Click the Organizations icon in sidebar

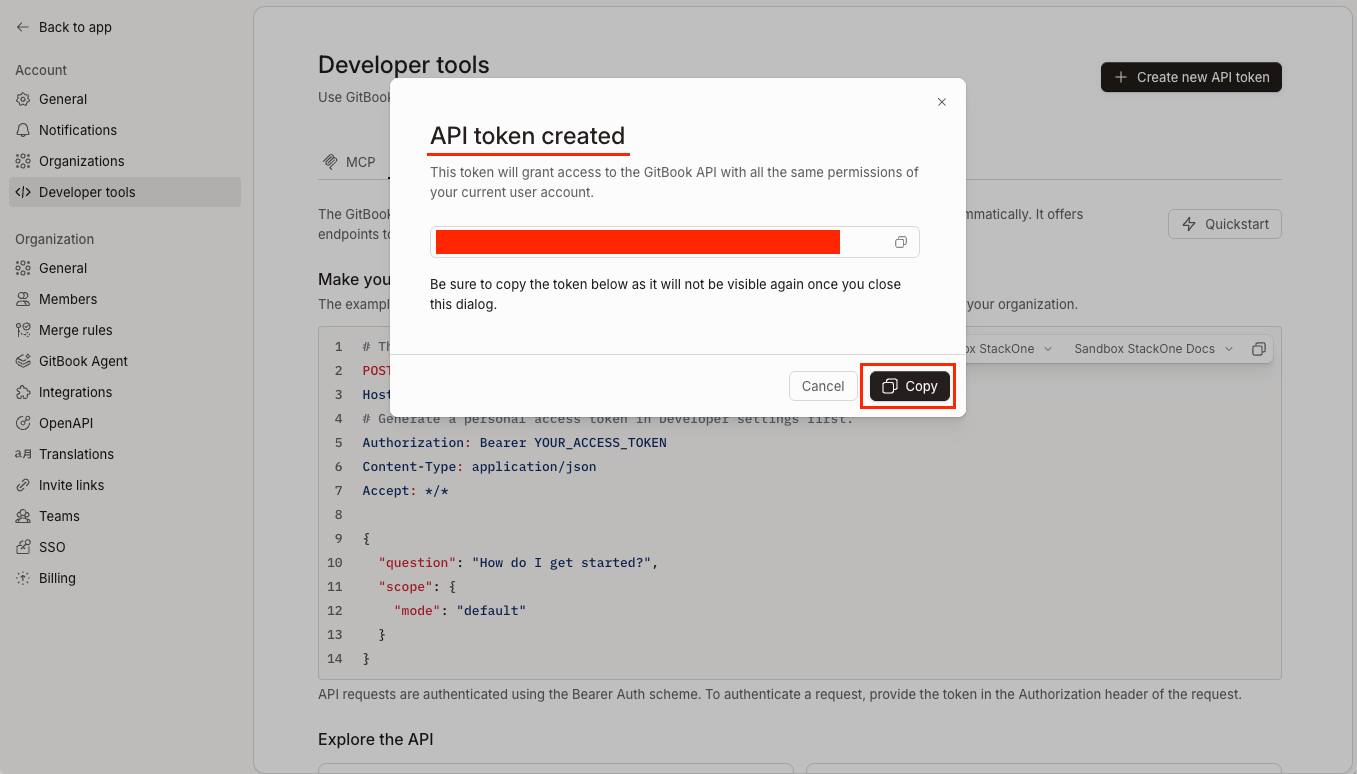23,161
